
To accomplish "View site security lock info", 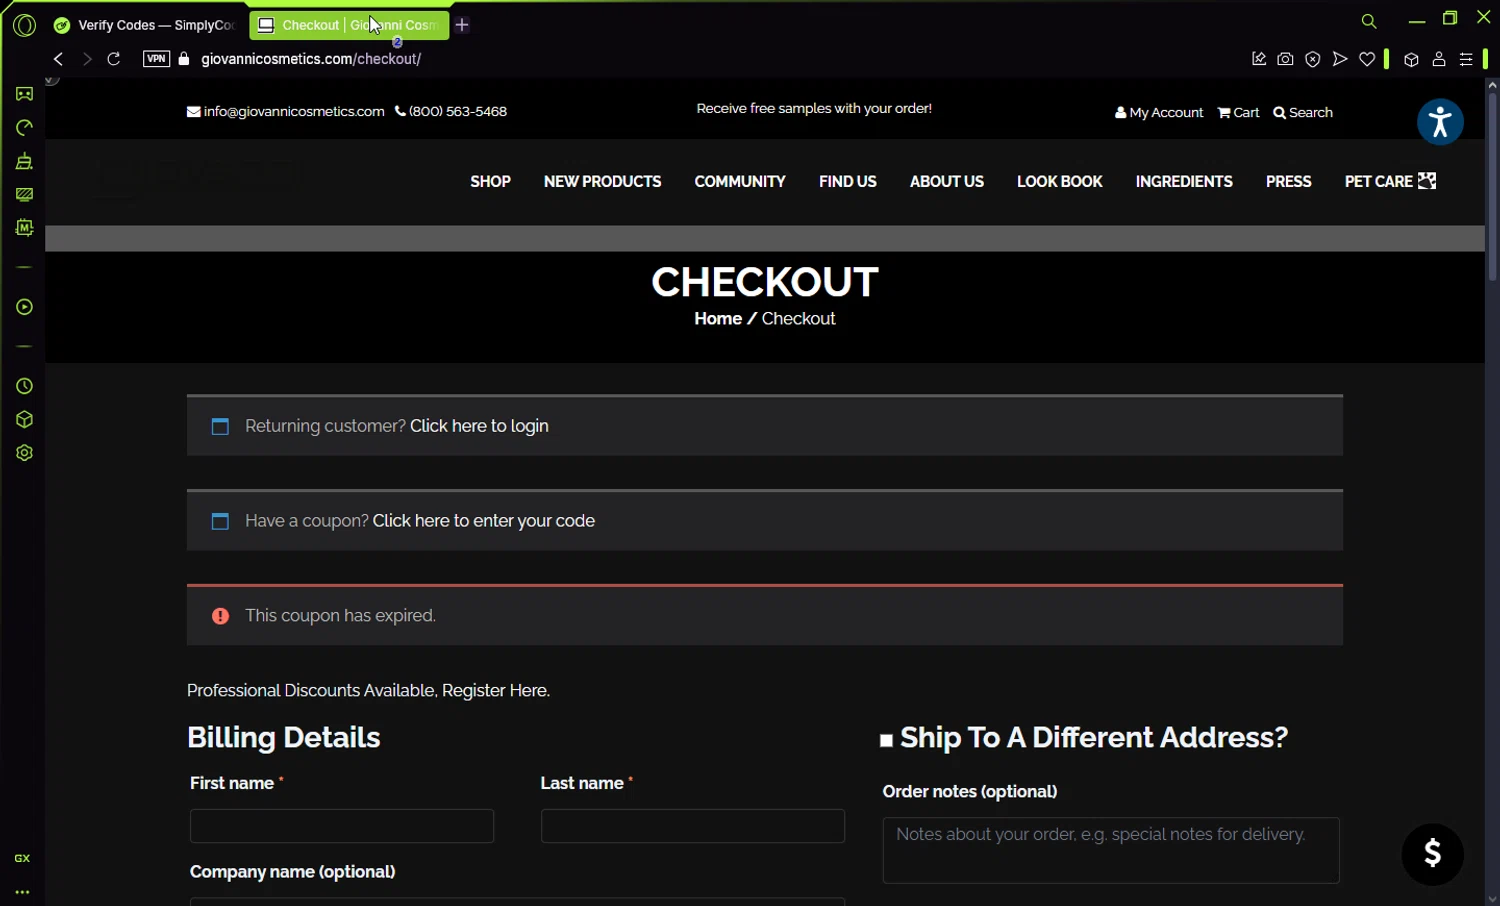I will pos(184,59).
